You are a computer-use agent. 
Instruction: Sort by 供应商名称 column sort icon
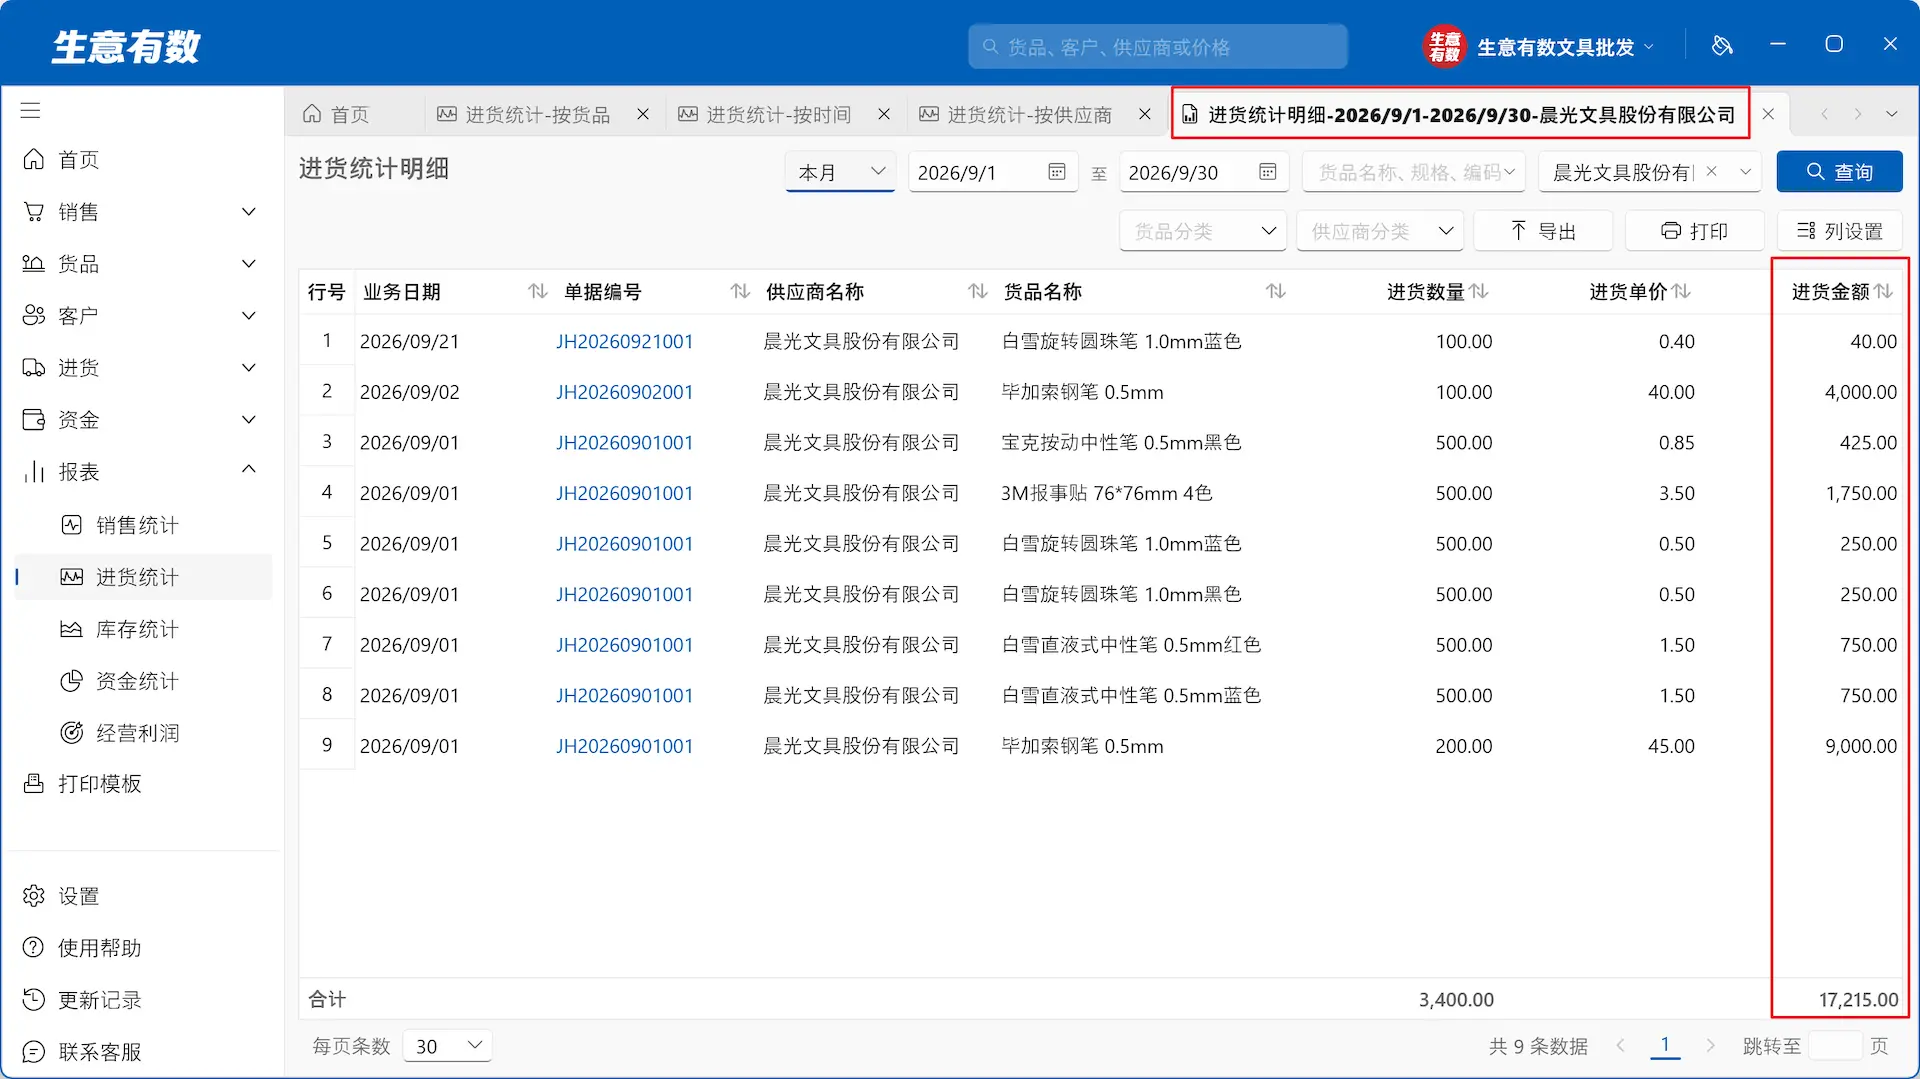978,291
